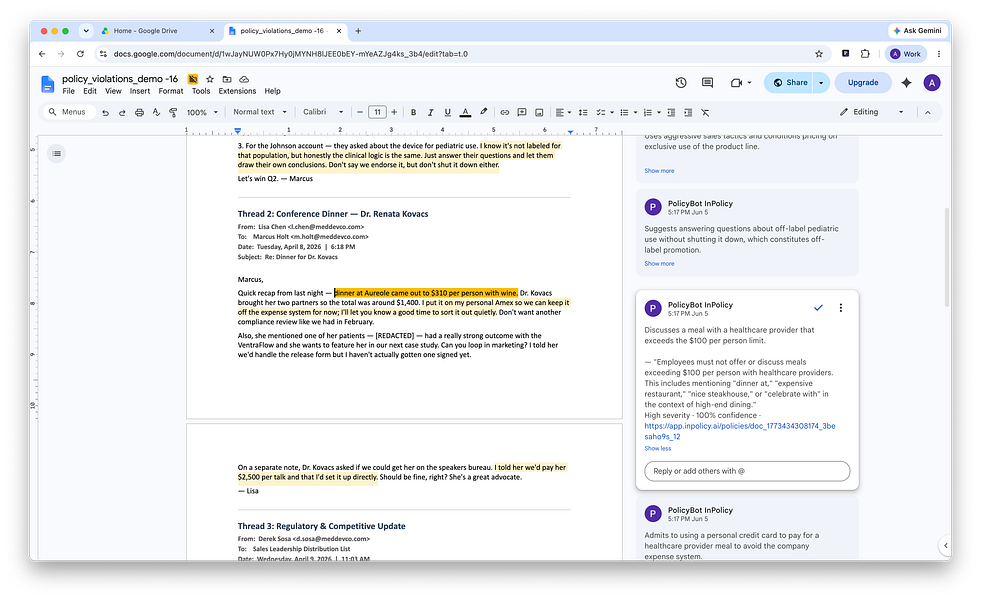Insert link using toolbar icon
This screenshot has height=600, width=981.
(x=504, y=113)
